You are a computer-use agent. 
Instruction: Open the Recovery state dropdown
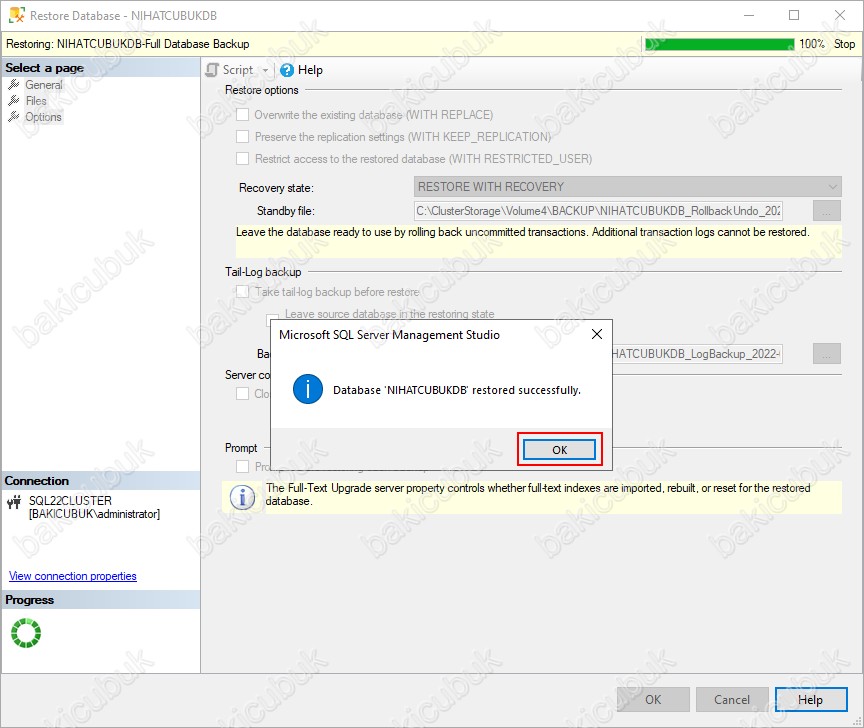pyautogui.click(x=628, y=187)
